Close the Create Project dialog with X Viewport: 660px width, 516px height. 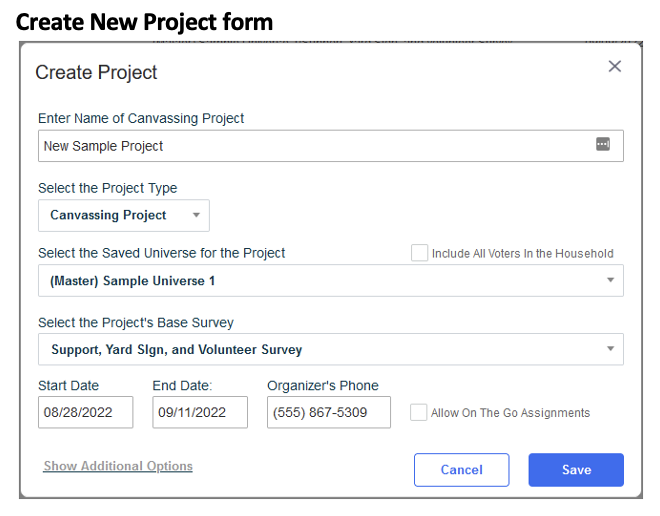click(x=615, y=66)
